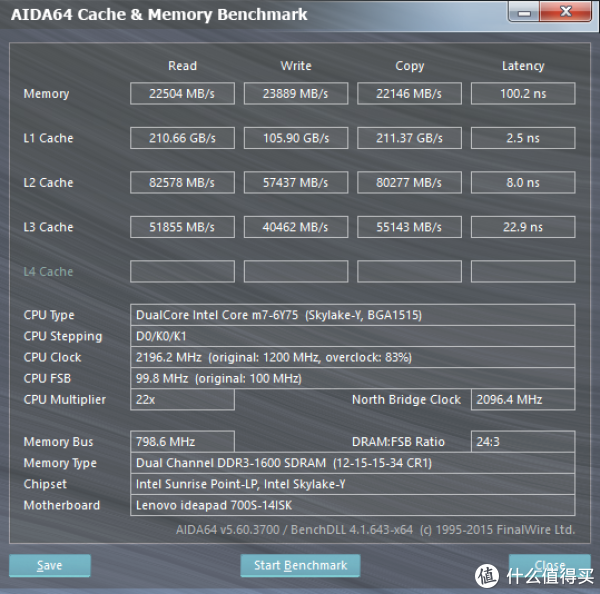Select L1 Cache copy 211.37 GB/s
This screenshot has width=600, height=594.
pos(409,138)
